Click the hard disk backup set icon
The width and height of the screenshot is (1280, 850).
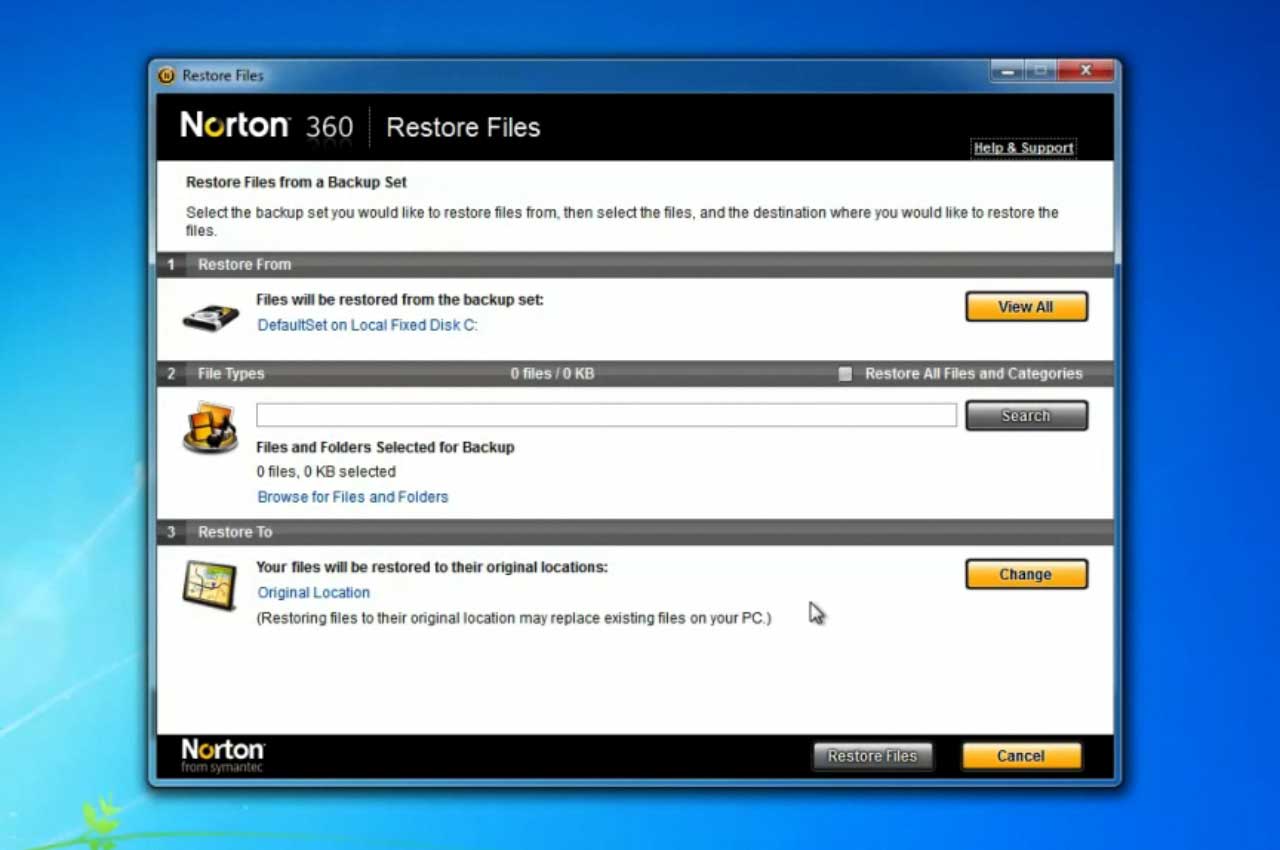(x=210, y=316)
